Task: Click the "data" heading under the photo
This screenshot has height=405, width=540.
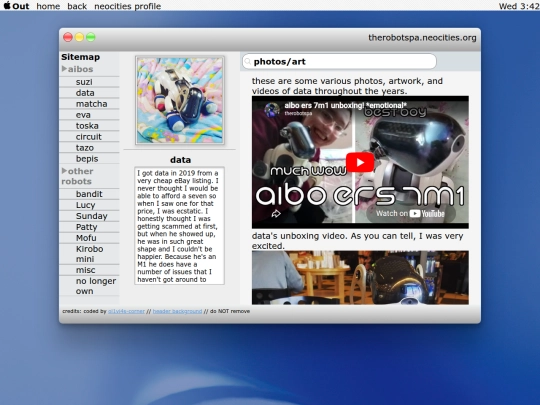Action: 180,160
